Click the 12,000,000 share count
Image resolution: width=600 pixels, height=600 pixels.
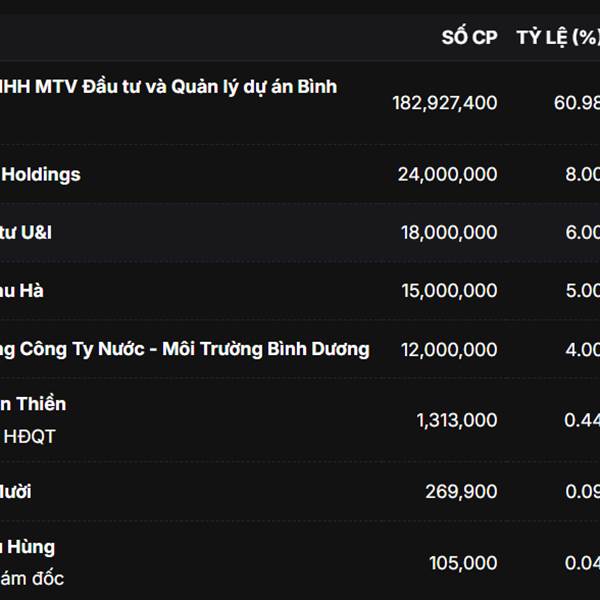click(448, 349)
